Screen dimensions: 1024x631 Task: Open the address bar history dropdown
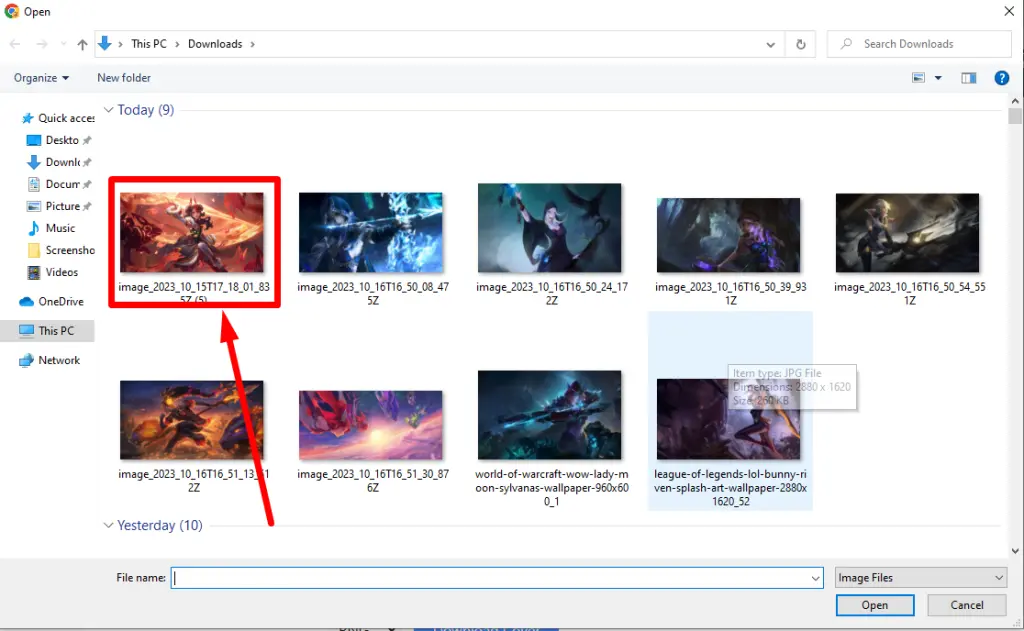[x=771, y=44]
